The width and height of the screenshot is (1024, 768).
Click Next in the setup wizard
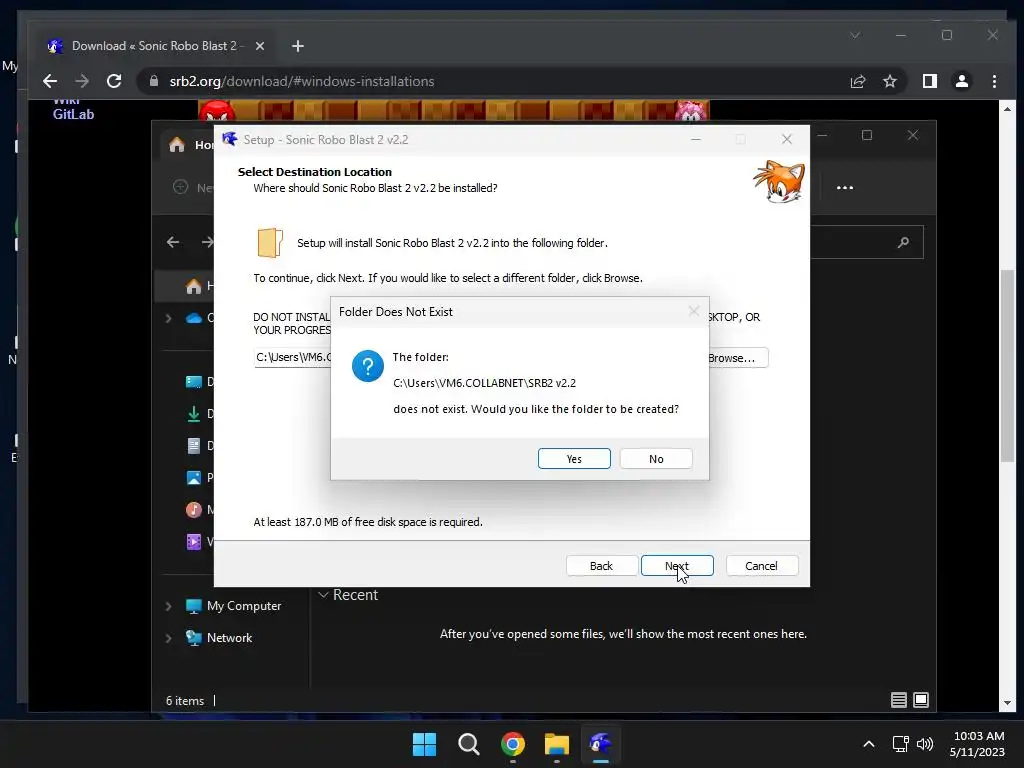pyautogui.click(x=677, y=566)
